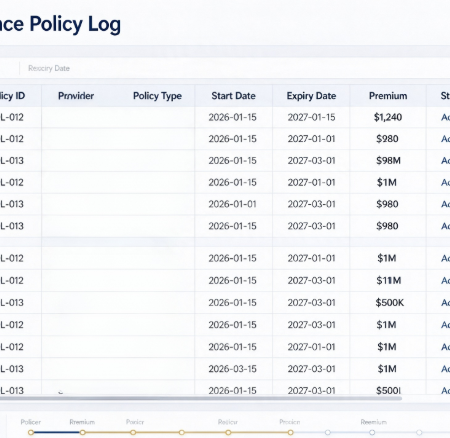Select the 2026-01-01 start date cell

point(233,204)
